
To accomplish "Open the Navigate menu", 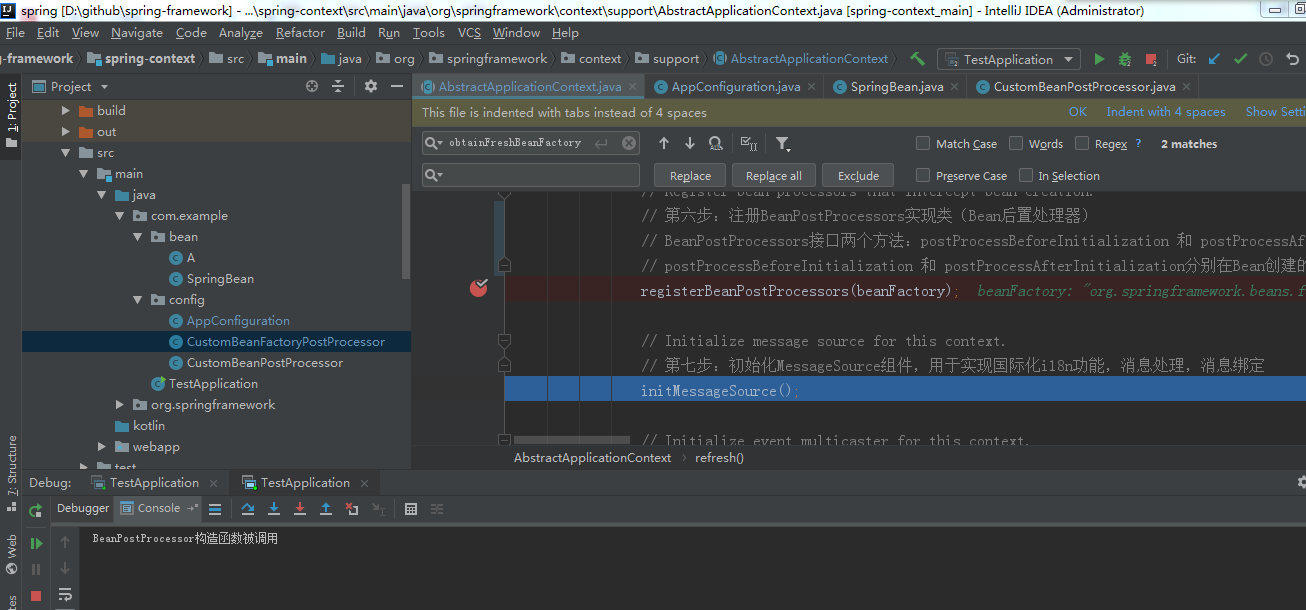I will [136, 33].
